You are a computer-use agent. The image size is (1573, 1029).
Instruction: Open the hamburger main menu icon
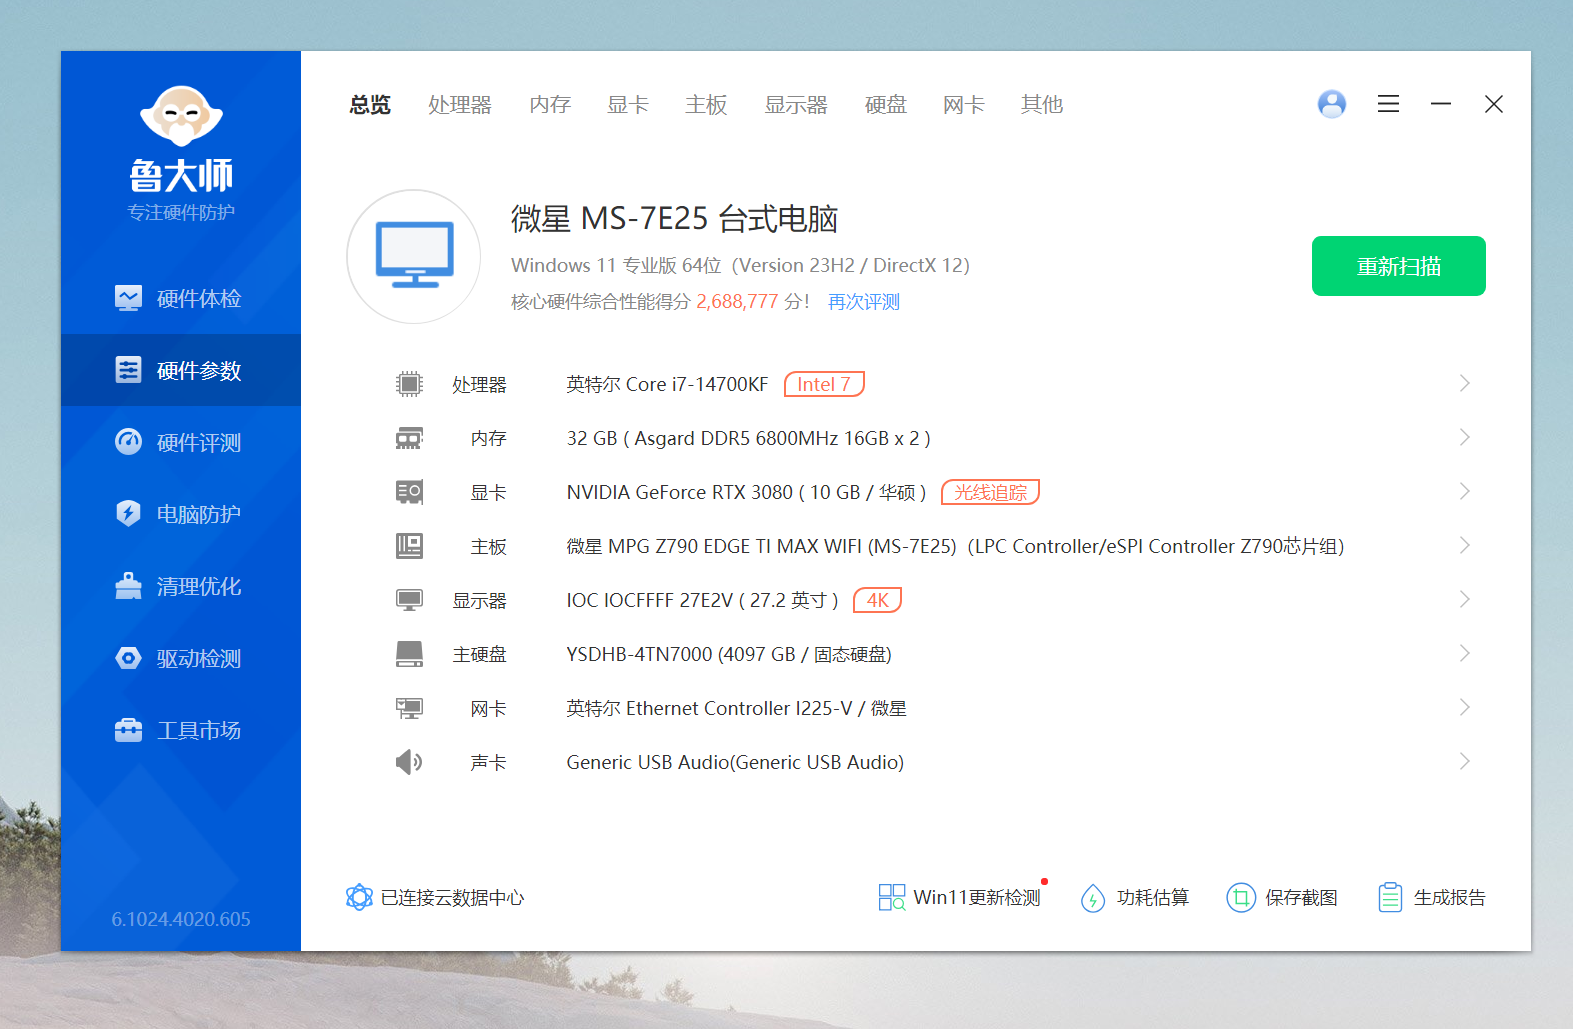coord(1388,104)
